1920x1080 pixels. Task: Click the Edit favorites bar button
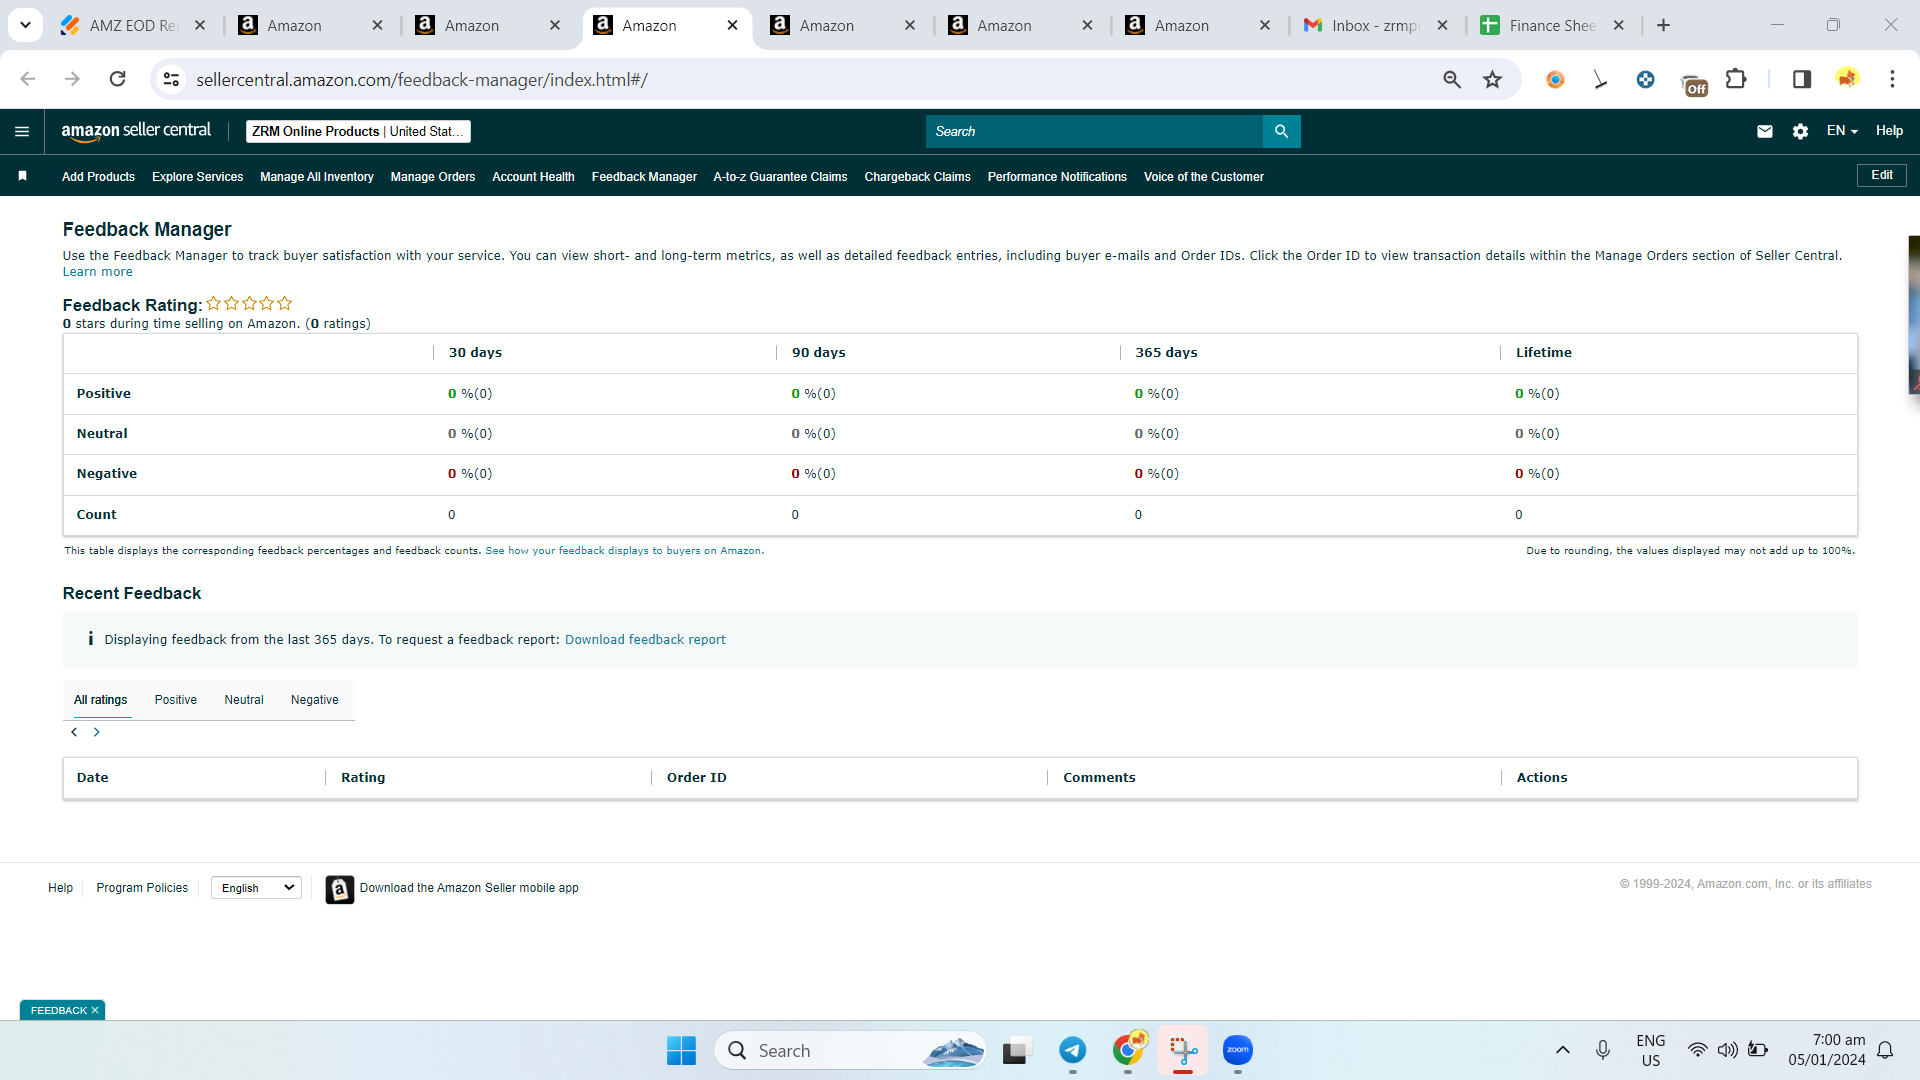click(1882, 175)
